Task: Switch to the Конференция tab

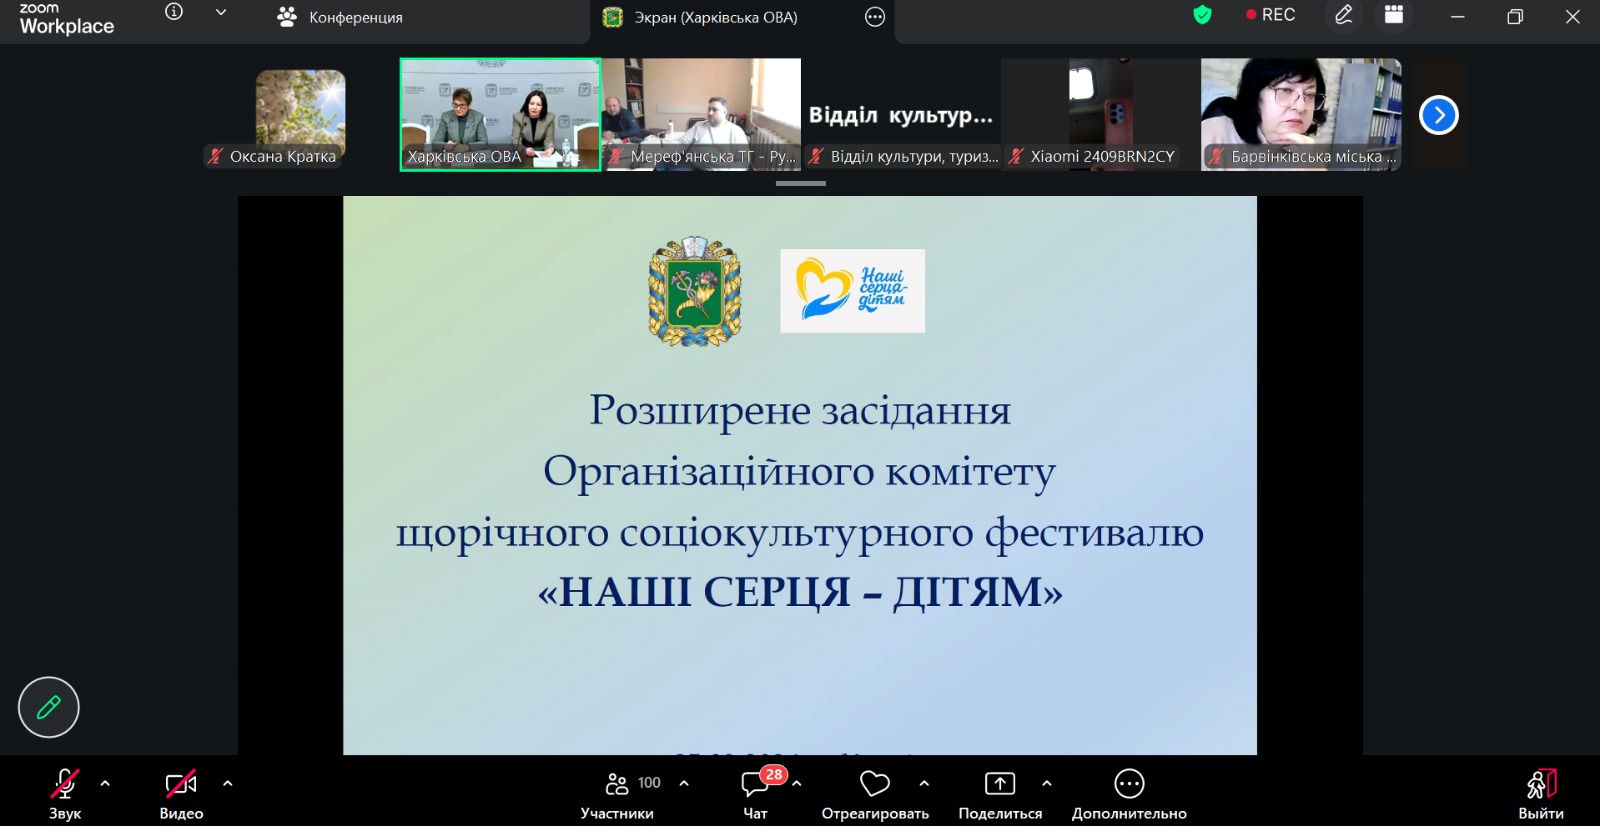Action: point(341,17)
